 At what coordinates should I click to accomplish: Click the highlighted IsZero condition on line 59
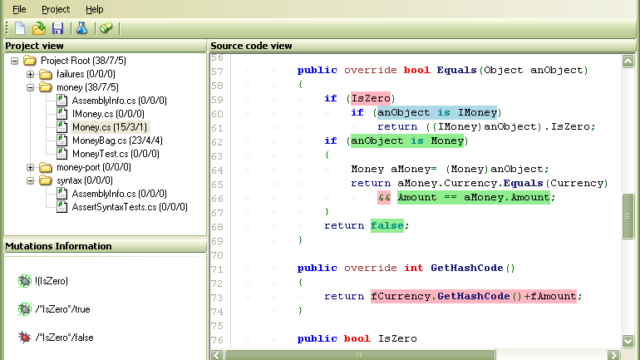tap(371, 98)
